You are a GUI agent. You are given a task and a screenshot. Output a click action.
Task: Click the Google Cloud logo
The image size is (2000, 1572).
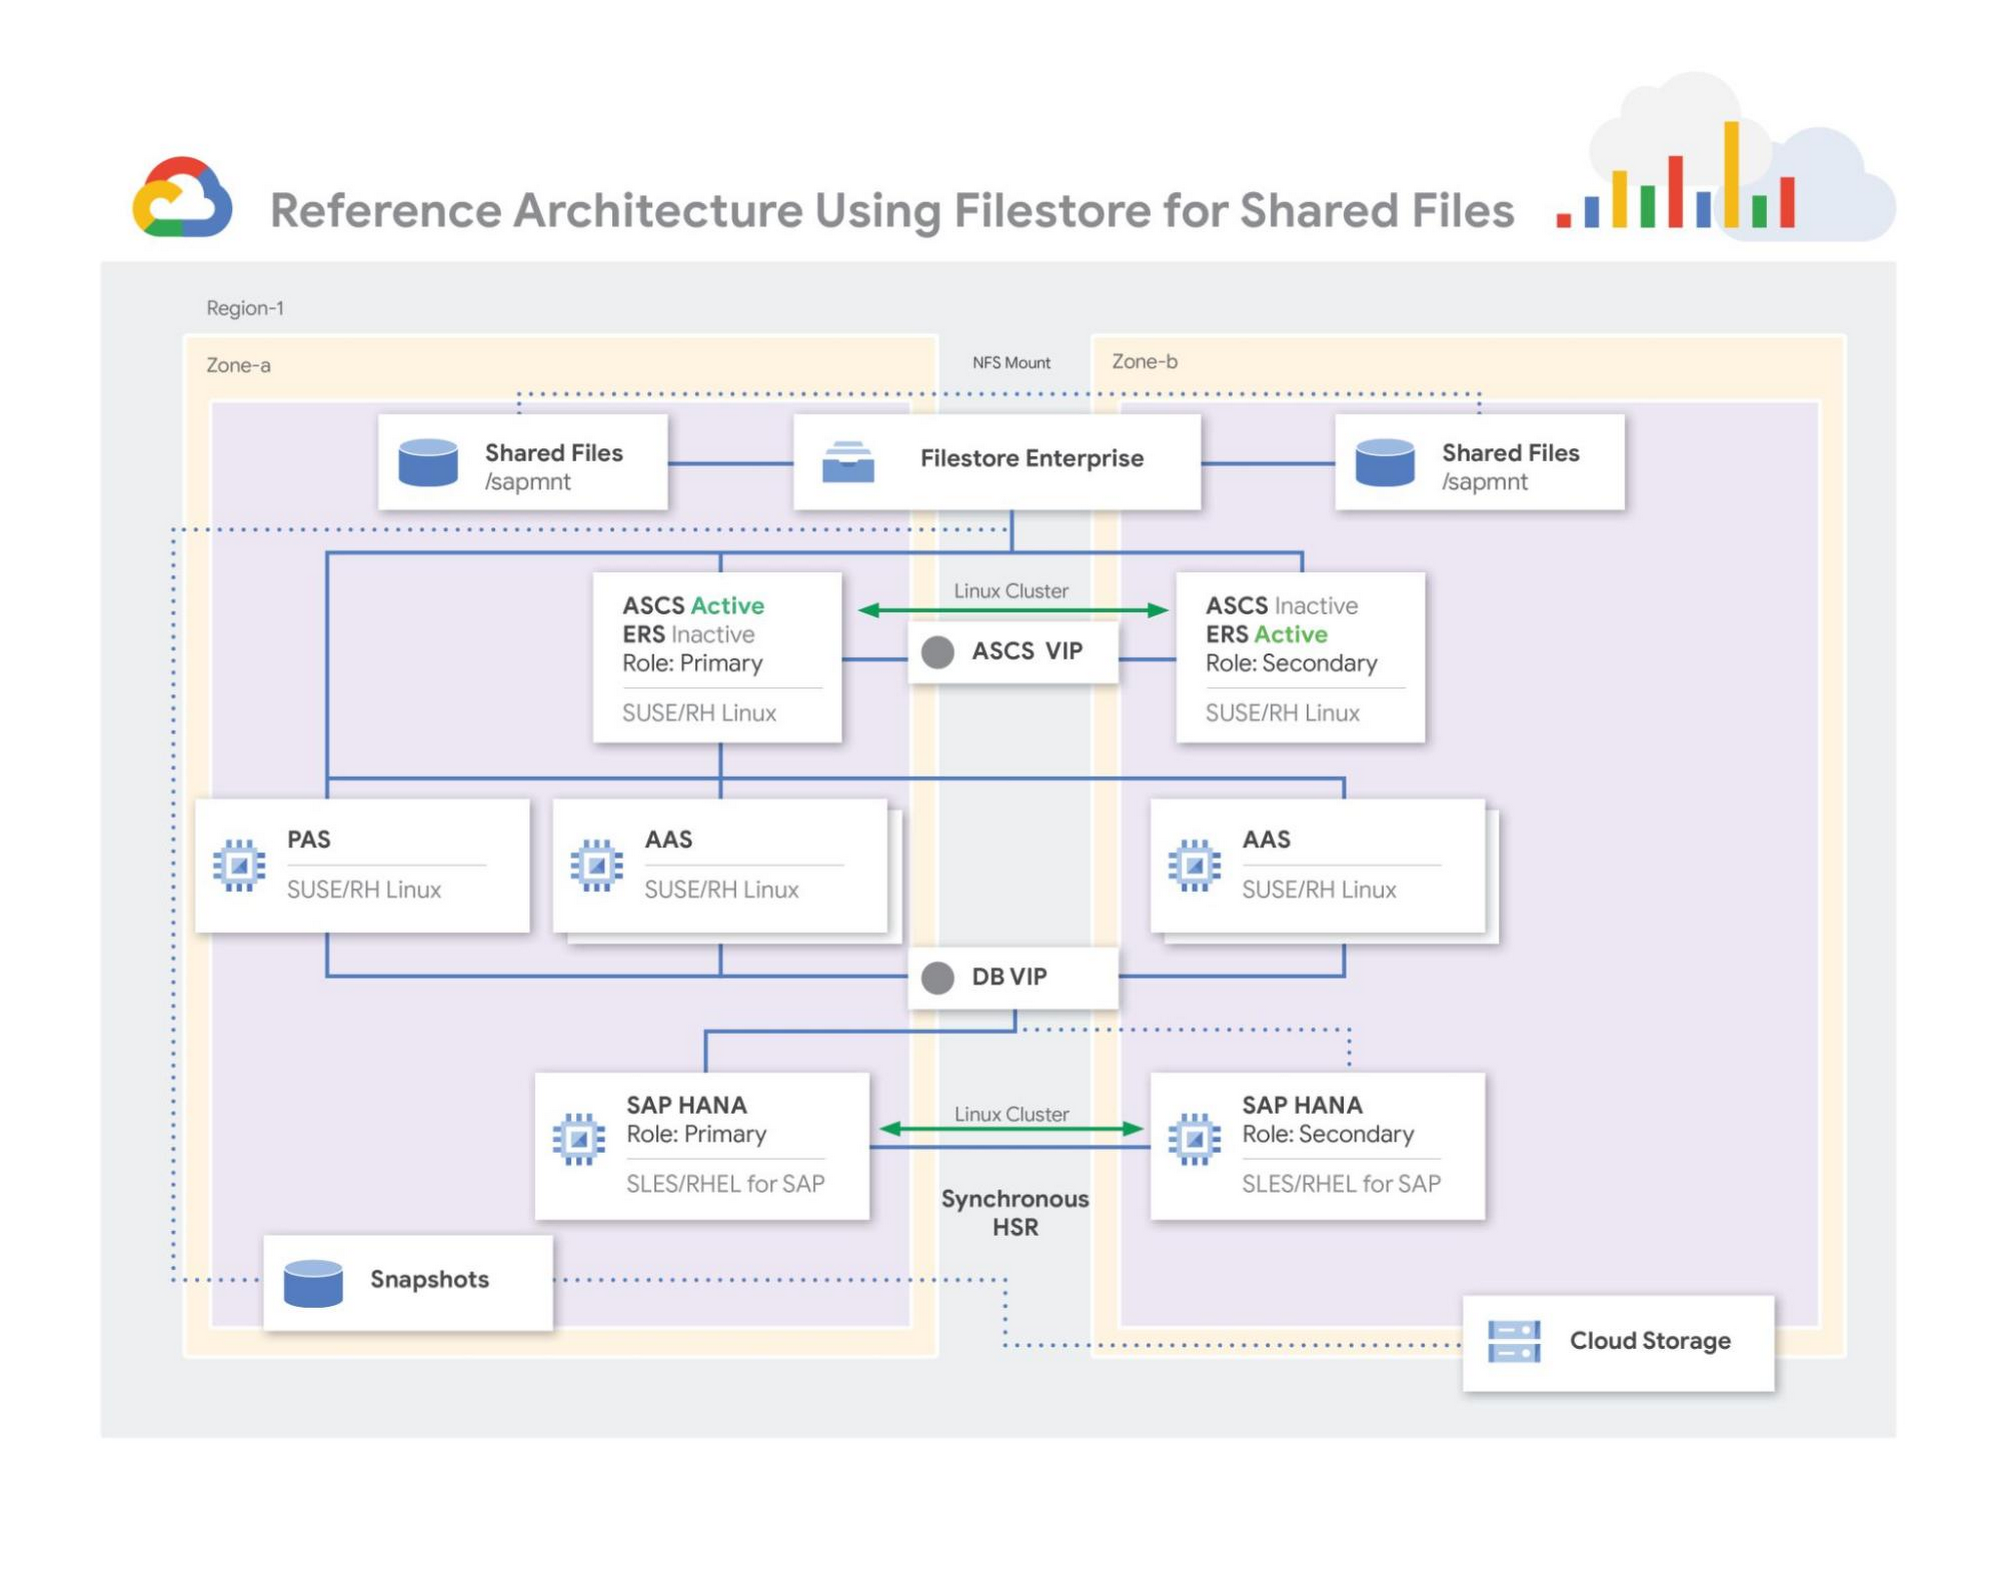(x=182, y=197)
